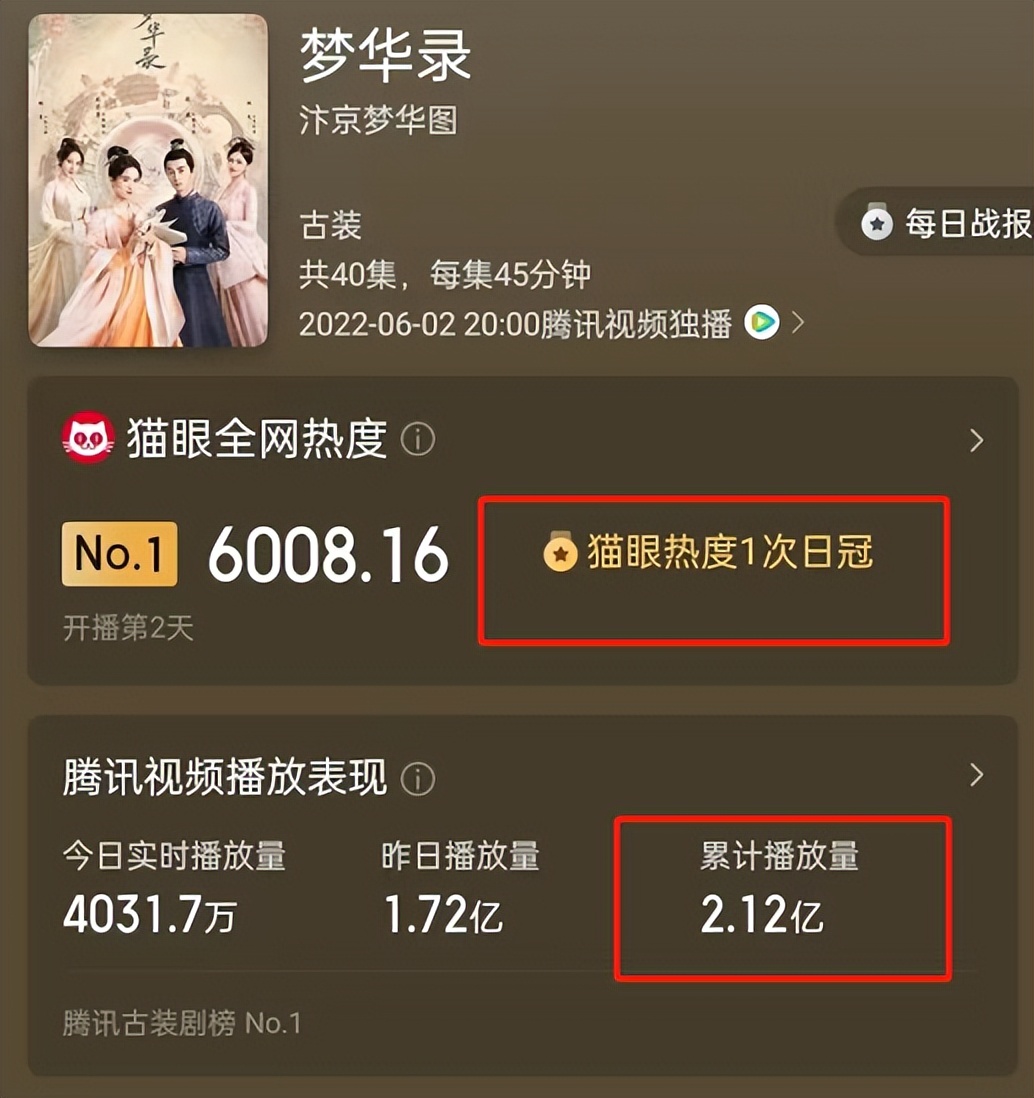
Task: Click the medal icon beside 每日战报
Action: (x=876, y=222)
